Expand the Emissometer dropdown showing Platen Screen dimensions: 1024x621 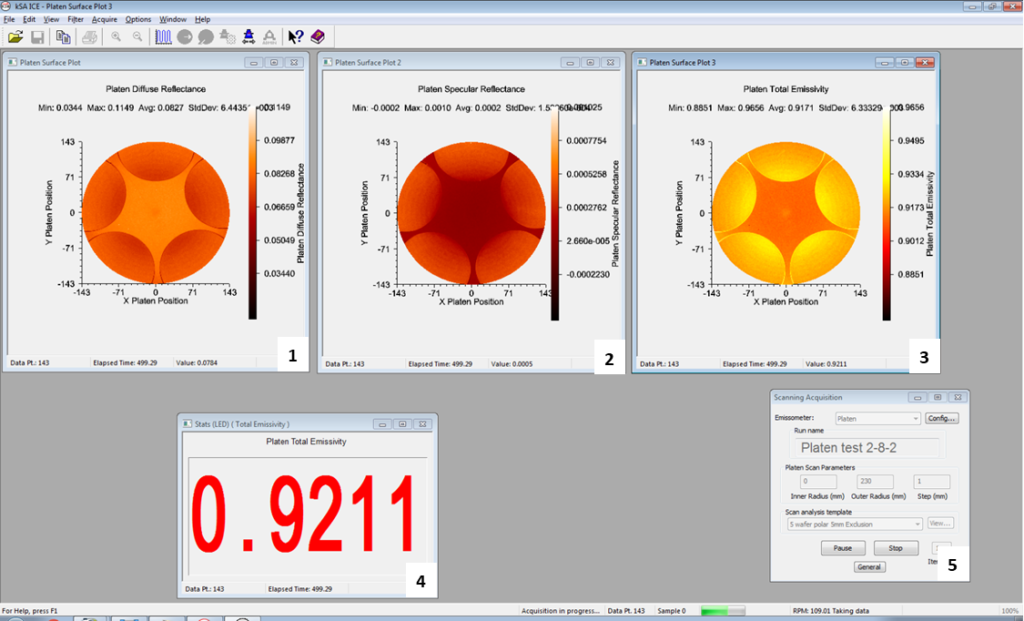click(x=876, y=419)
